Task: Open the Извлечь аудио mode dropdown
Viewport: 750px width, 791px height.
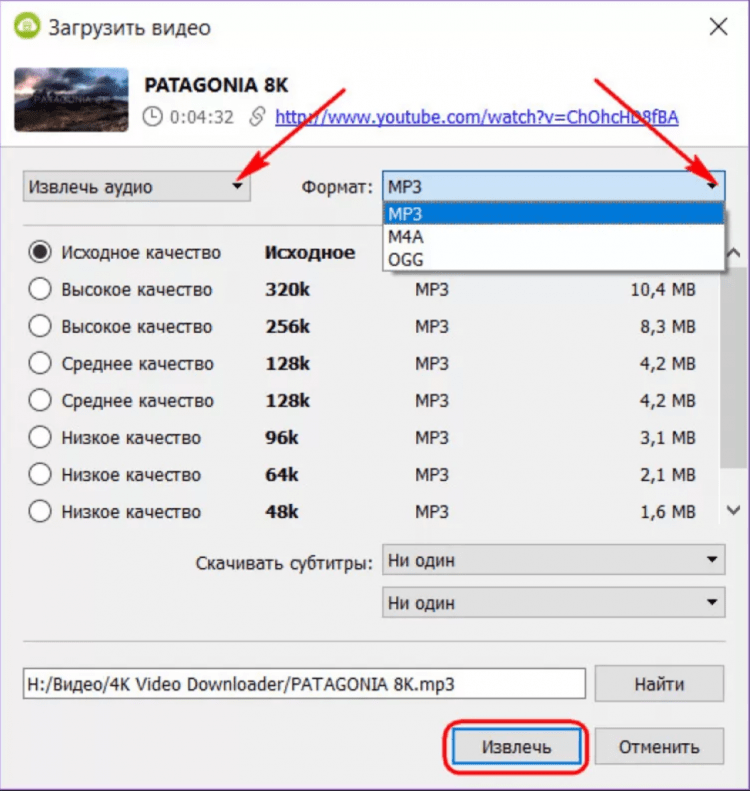Action: pyautogui.click(x=137, y=186)
